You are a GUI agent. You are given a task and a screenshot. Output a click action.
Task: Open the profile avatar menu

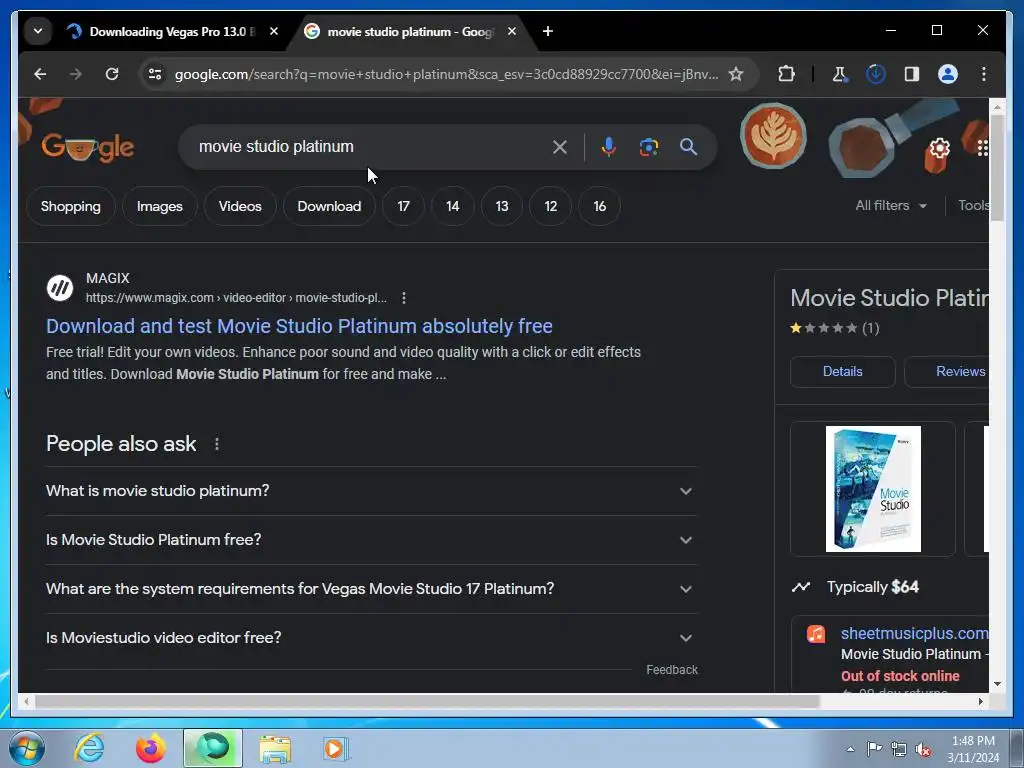pos(948,74)
